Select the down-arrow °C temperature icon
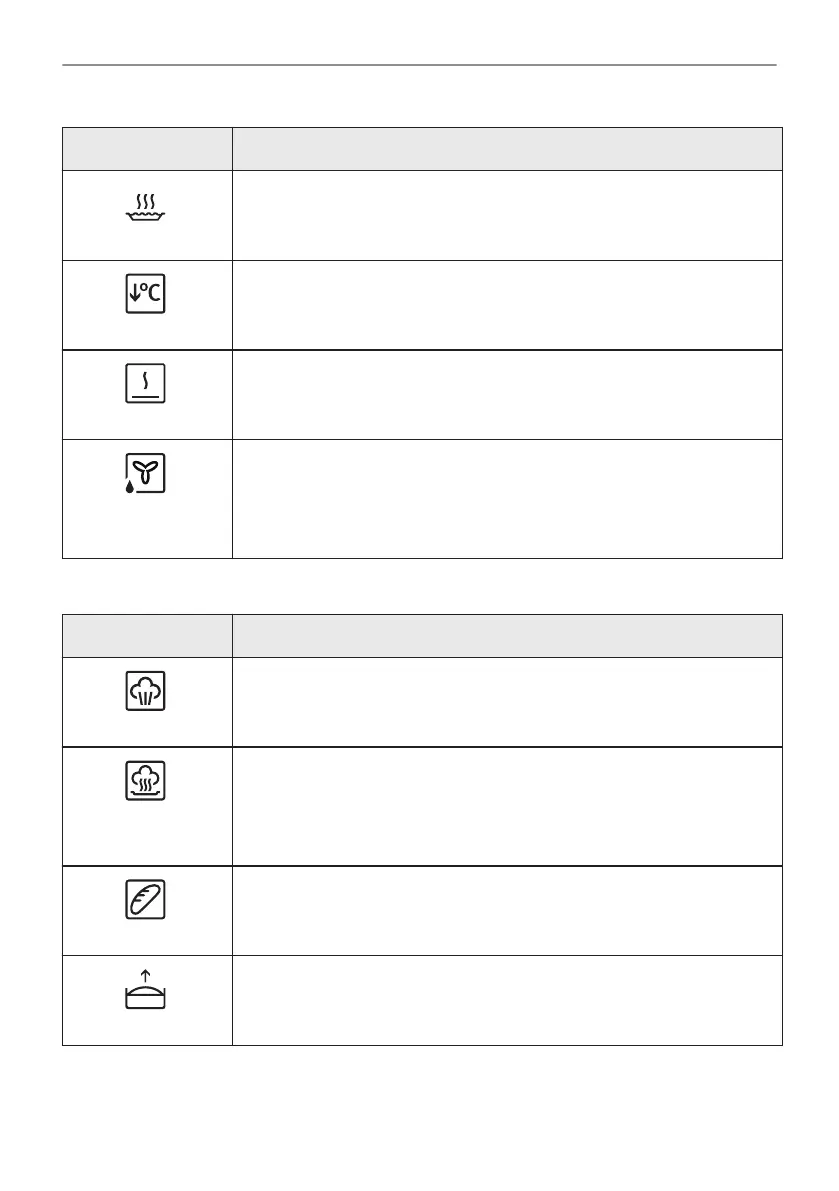The width and height of the screenshot is (839, 1191). (x=145, y=294)
